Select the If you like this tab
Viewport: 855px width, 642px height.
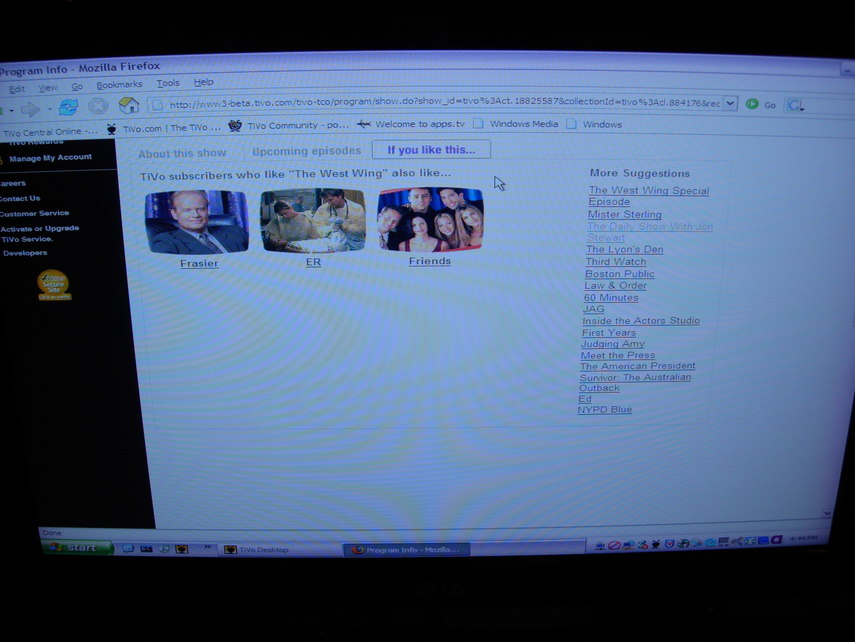[431, 149]
